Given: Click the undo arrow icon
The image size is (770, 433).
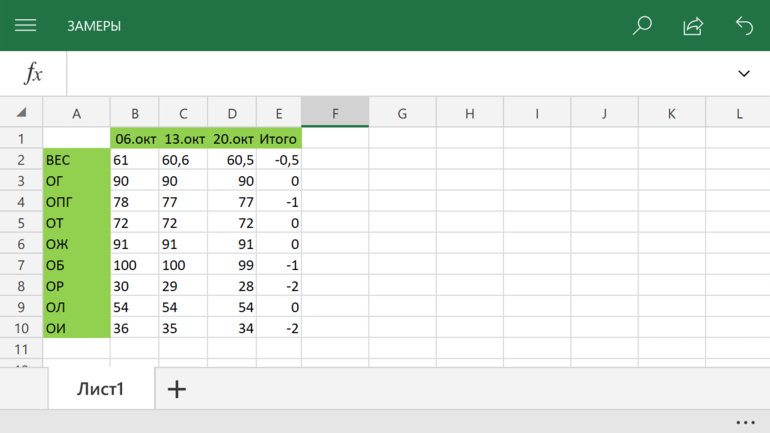Looking at the screenshot, I should coord(744,26).
